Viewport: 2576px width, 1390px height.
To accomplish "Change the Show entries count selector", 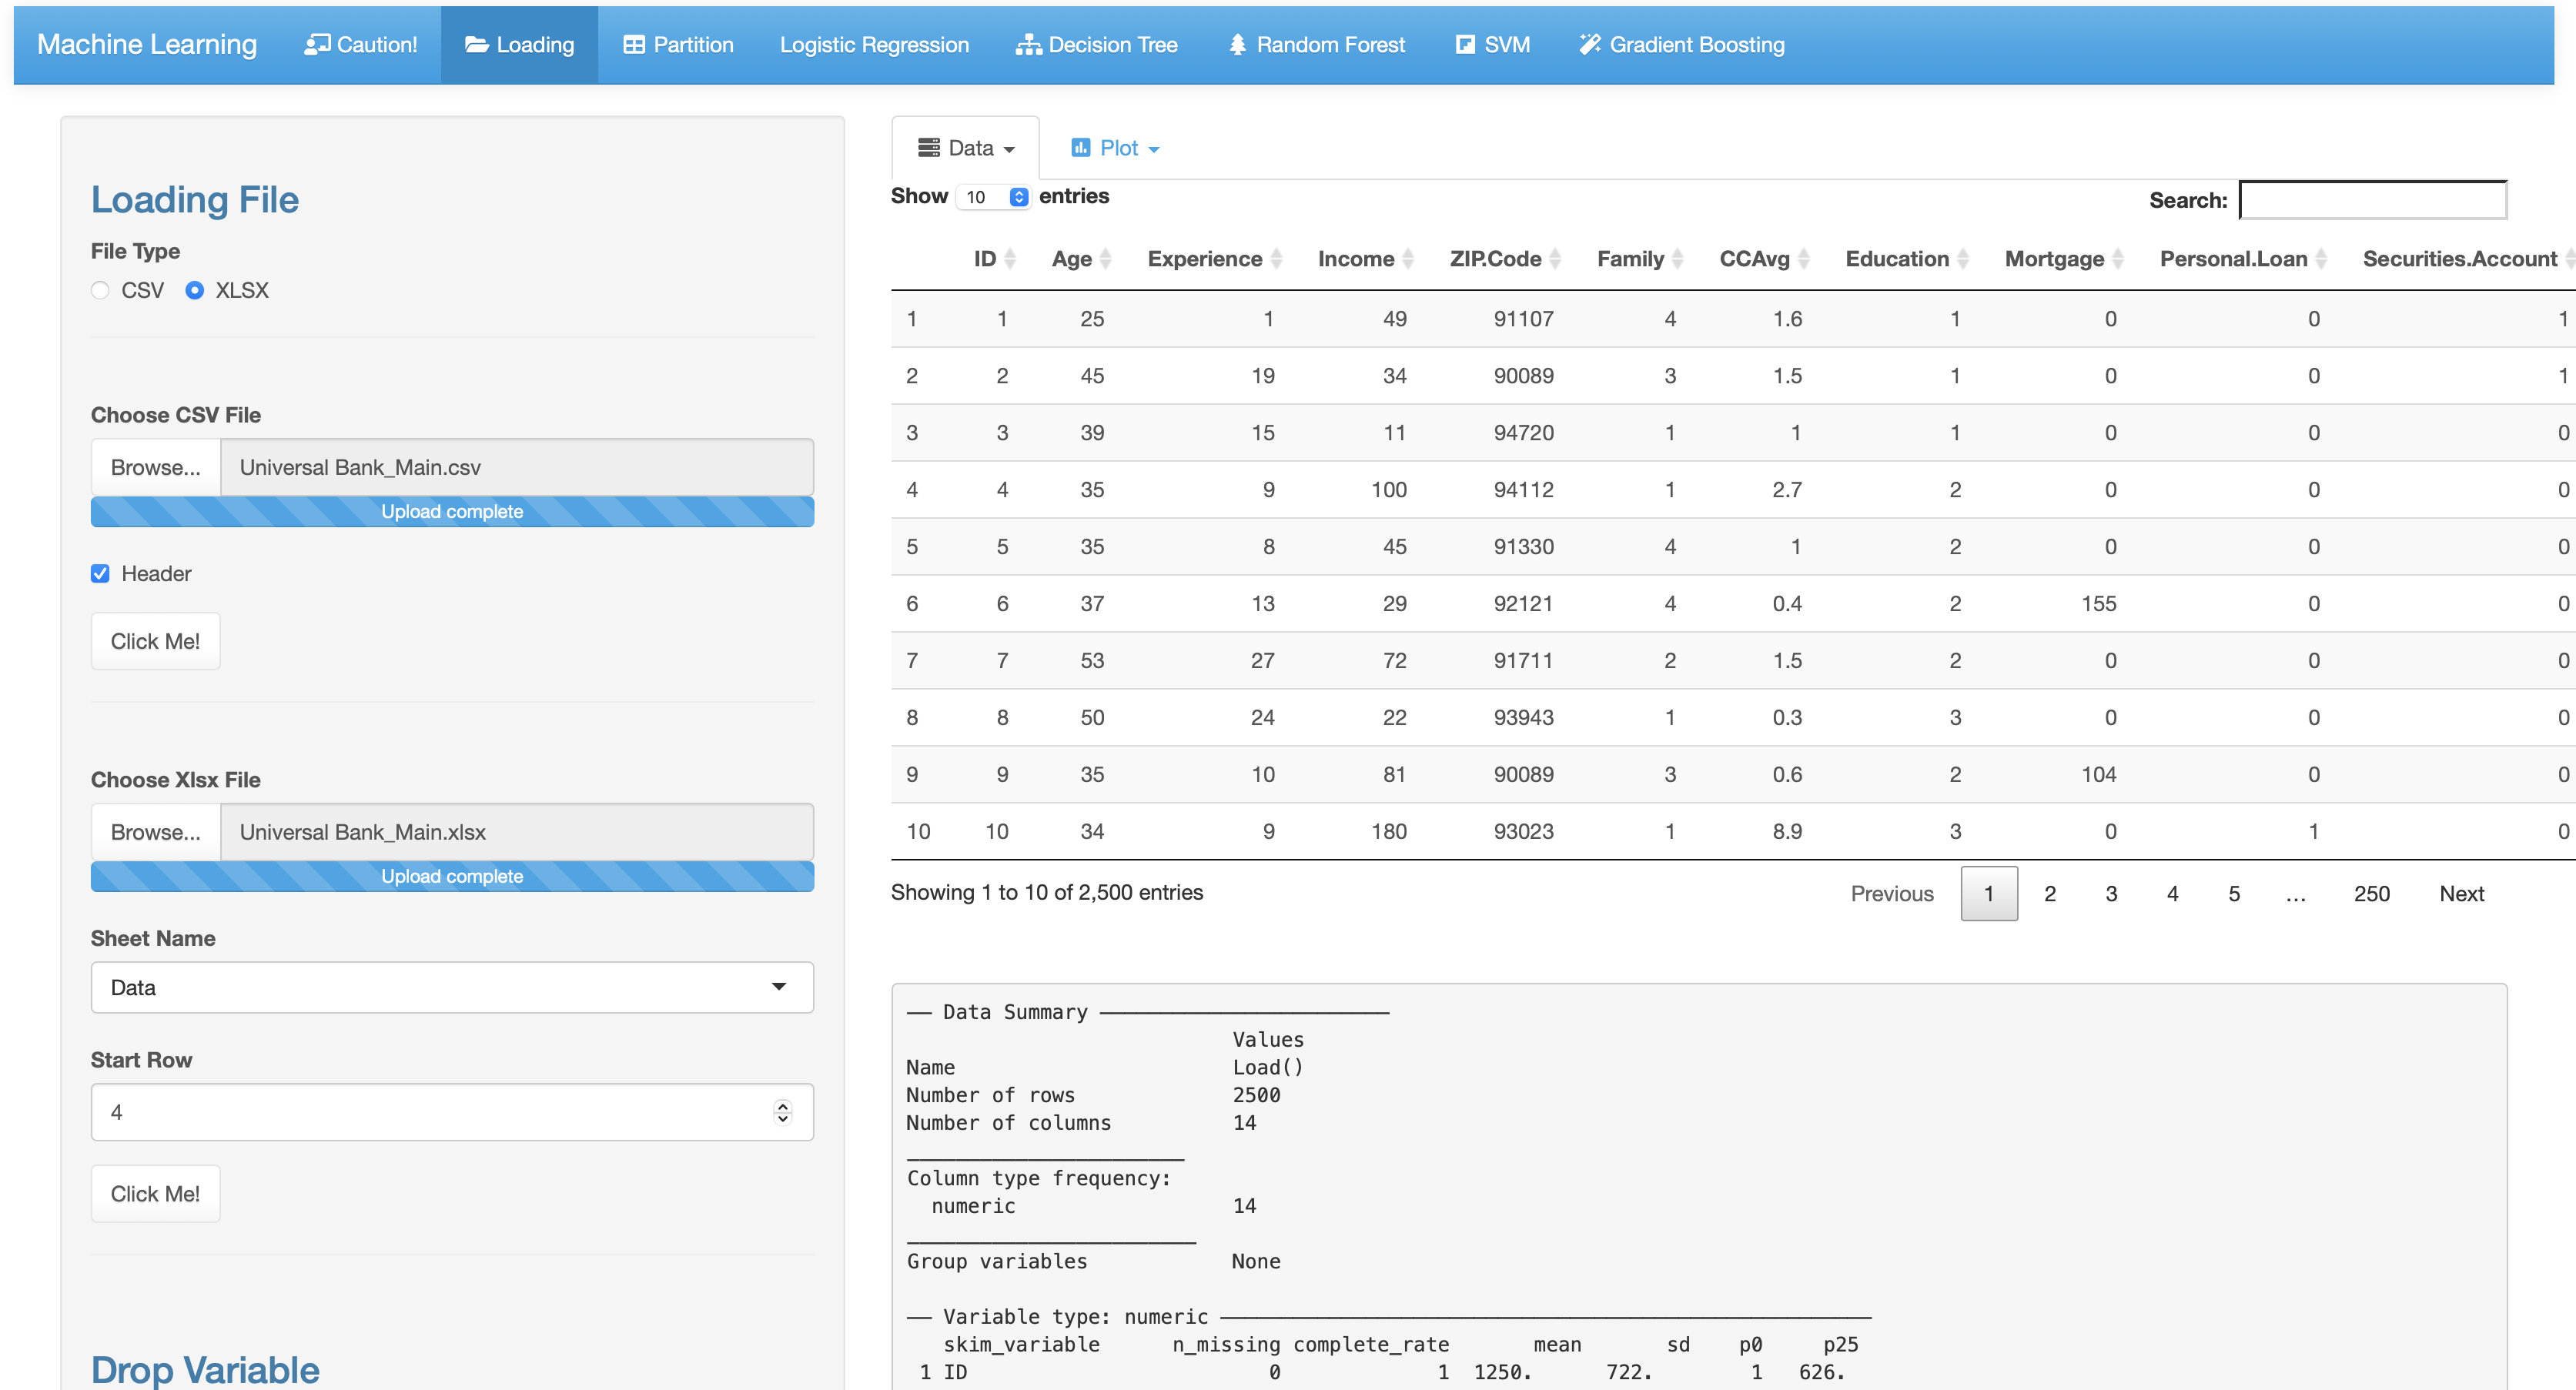I will 993,197.
